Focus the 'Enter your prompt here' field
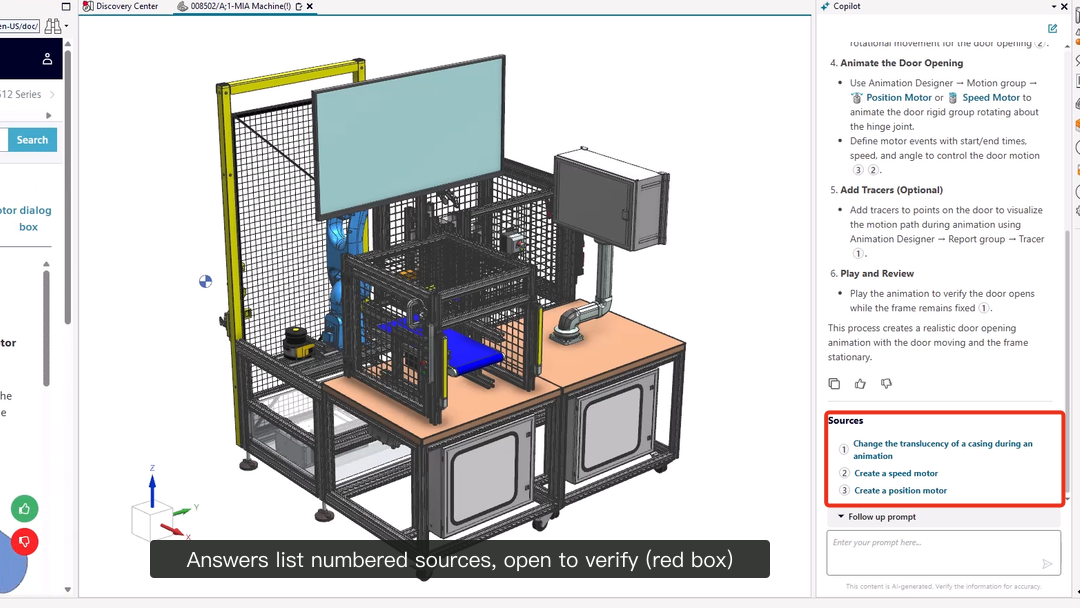The width and height of the screenshot is (1080, 608). (x=944, y=552)
